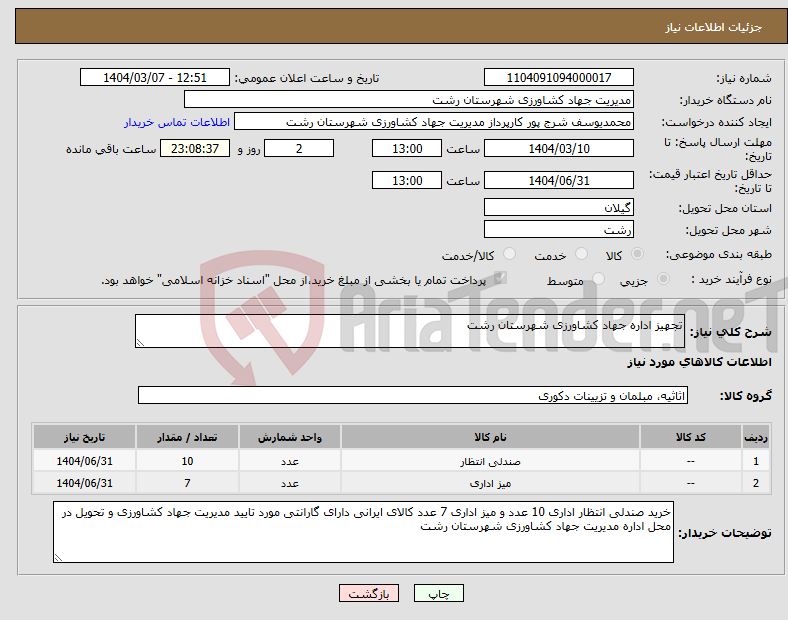The width and height of the screenshot is (788, 620).
Task: Click the بازگشت back button
Action: click(x=369, y=593)
